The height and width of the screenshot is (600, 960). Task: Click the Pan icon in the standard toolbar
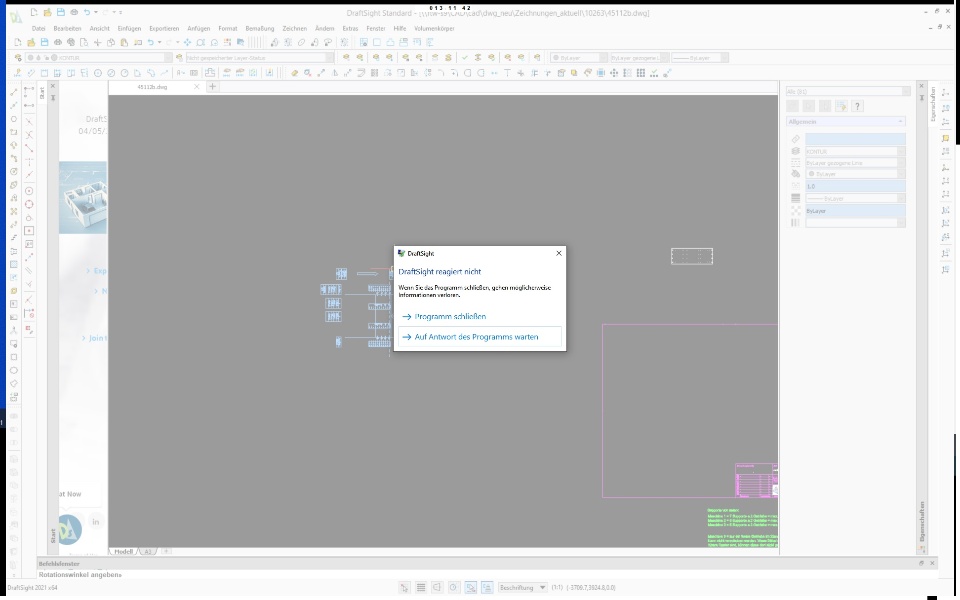click(187, 42)
